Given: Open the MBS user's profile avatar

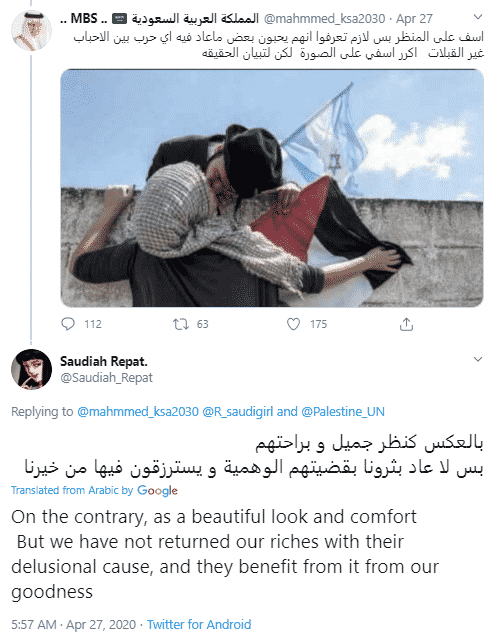Looking at the screenshot, I should (x=31, y=30).
